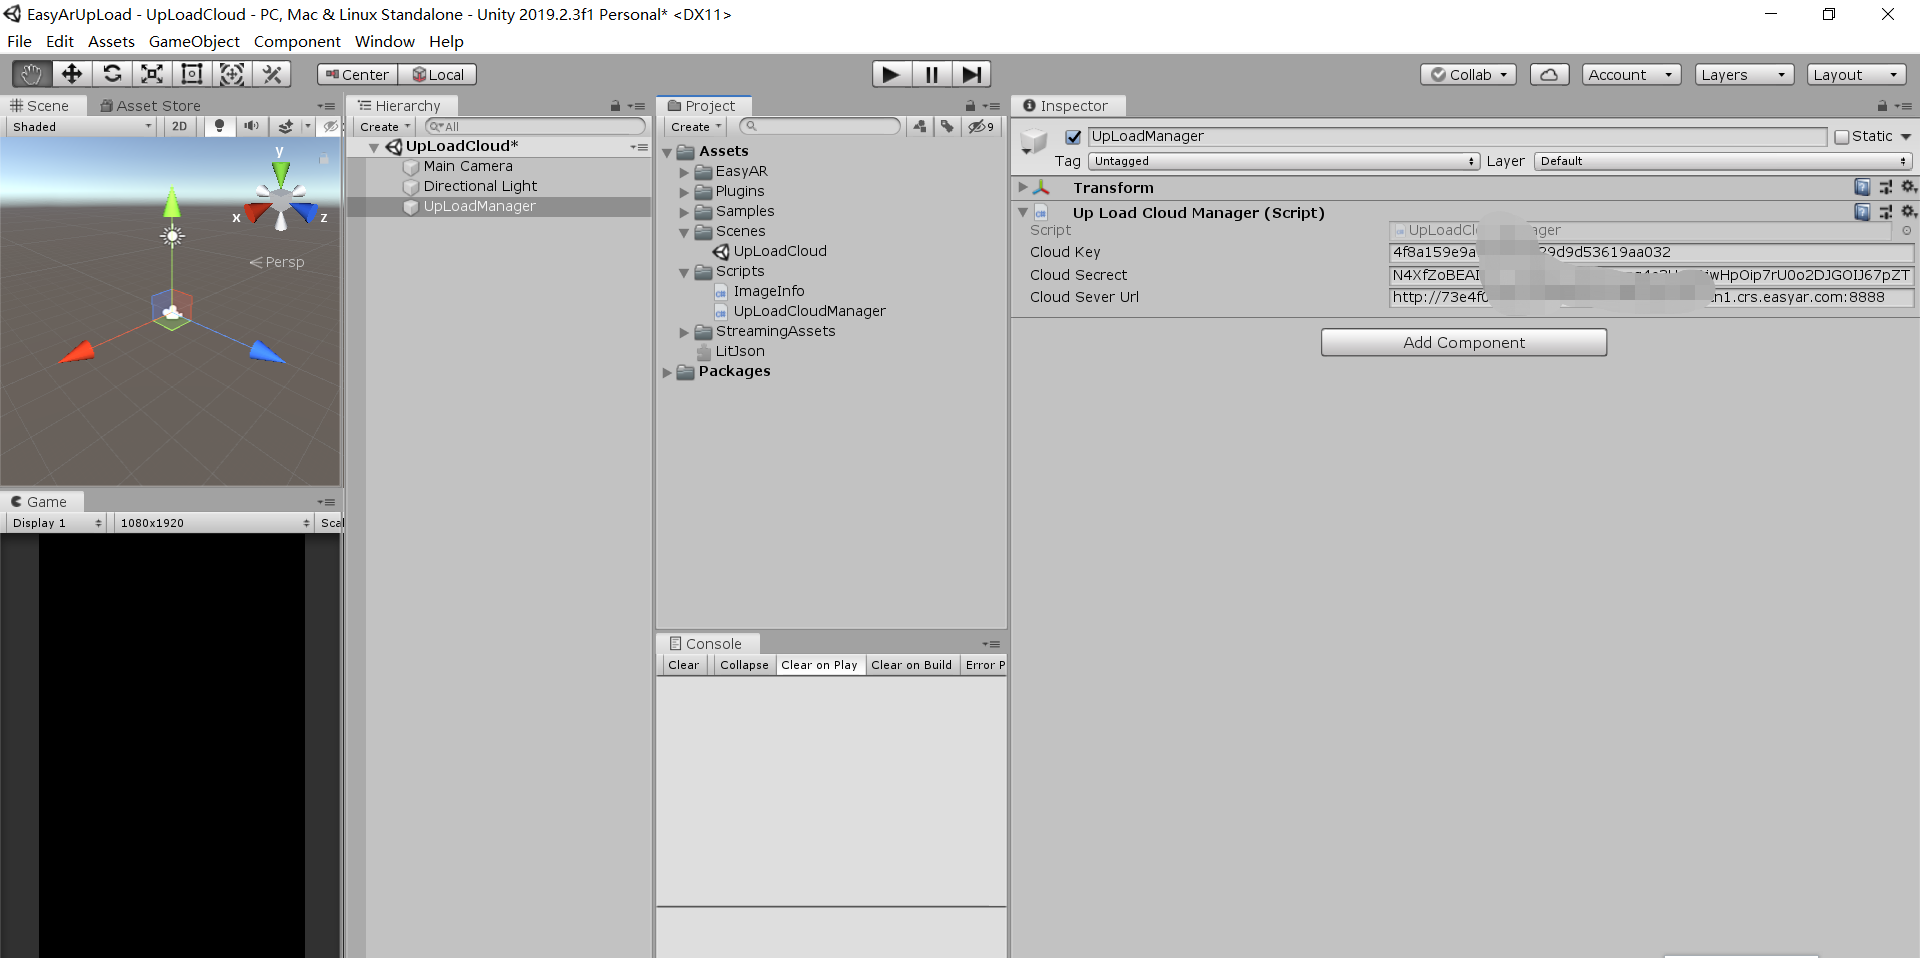Open the Assets menu

click(111, 42)
